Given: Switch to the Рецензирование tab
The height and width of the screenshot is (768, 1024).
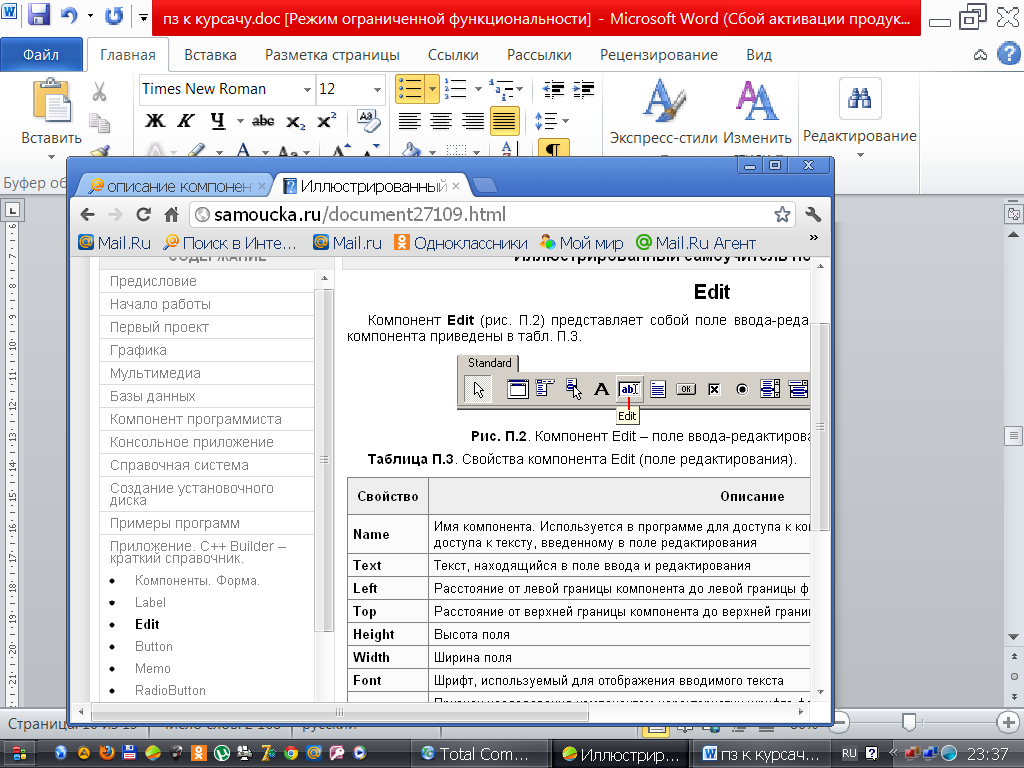Looking at the screenshot, I should pos(658,55).
